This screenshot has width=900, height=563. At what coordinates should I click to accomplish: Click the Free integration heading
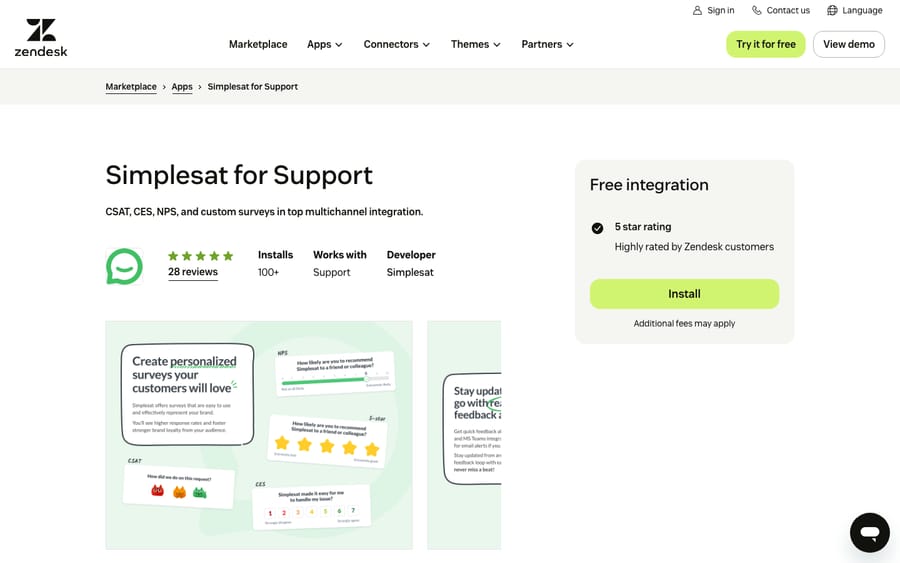tap(649, 185)
